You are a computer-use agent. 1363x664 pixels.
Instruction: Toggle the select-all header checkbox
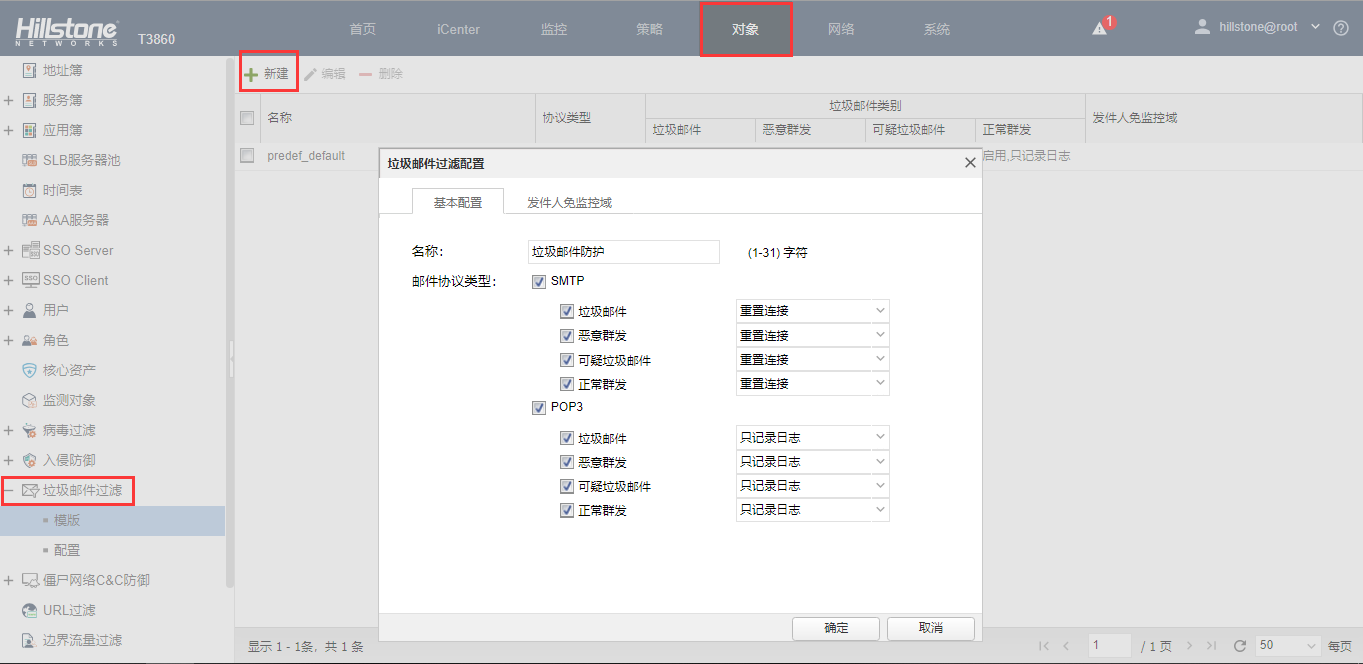point(247,118)
